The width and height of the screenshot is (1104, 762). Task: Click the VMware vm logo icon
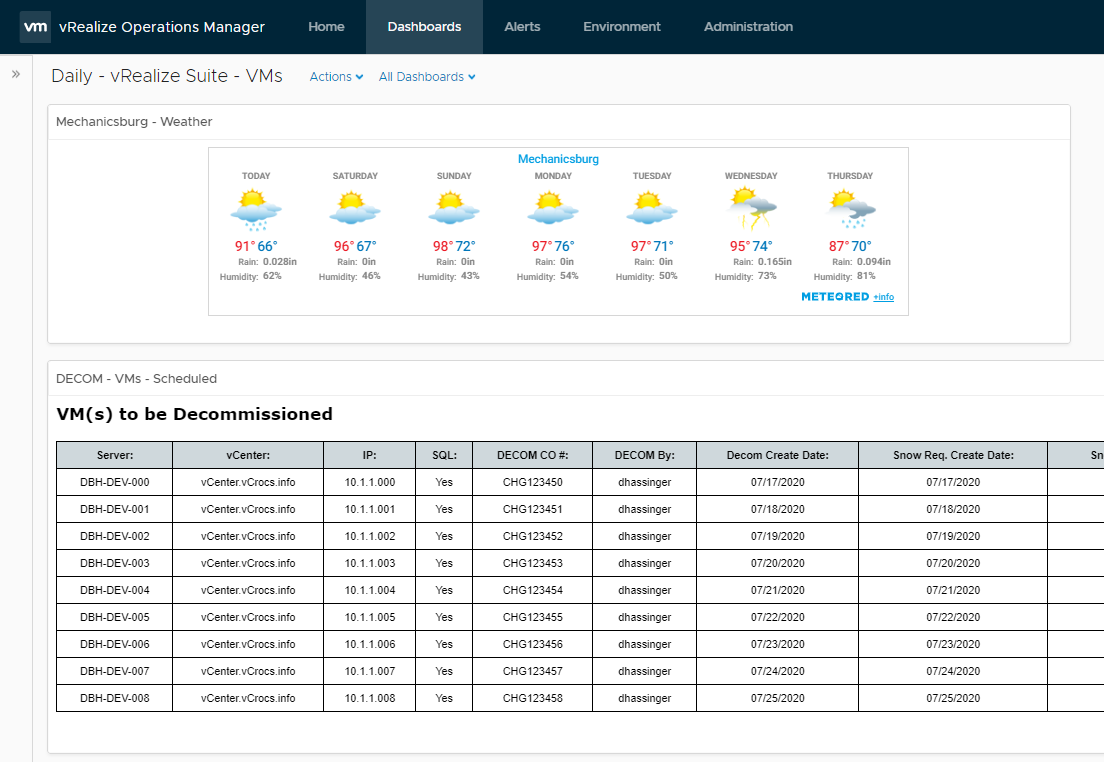35,27
